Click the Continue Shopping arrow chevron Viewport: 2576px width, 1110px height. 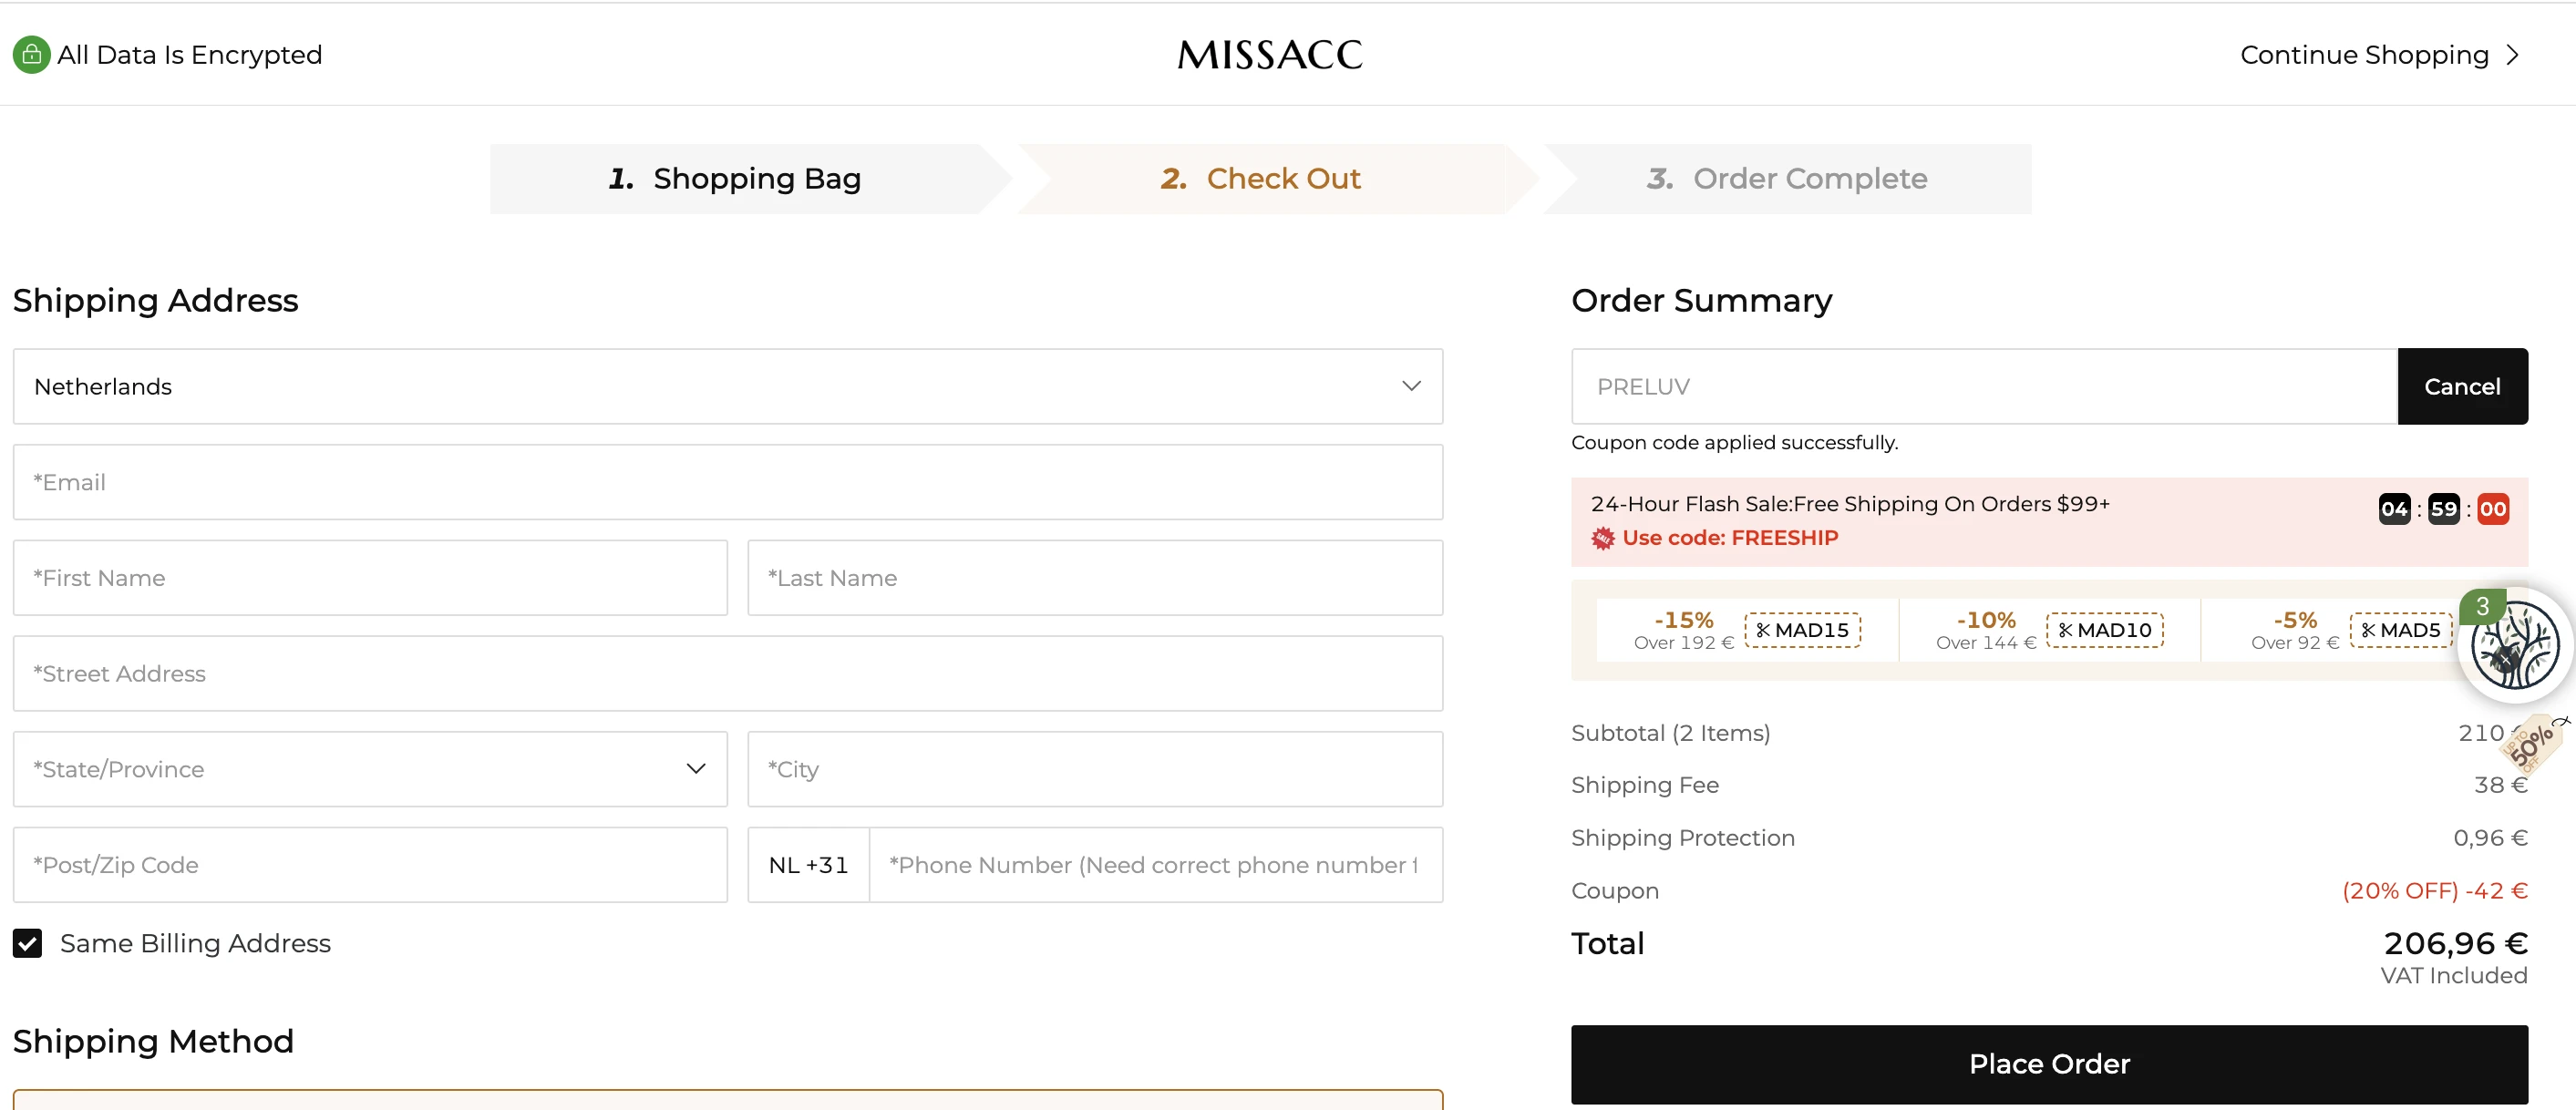[2512, 55]
